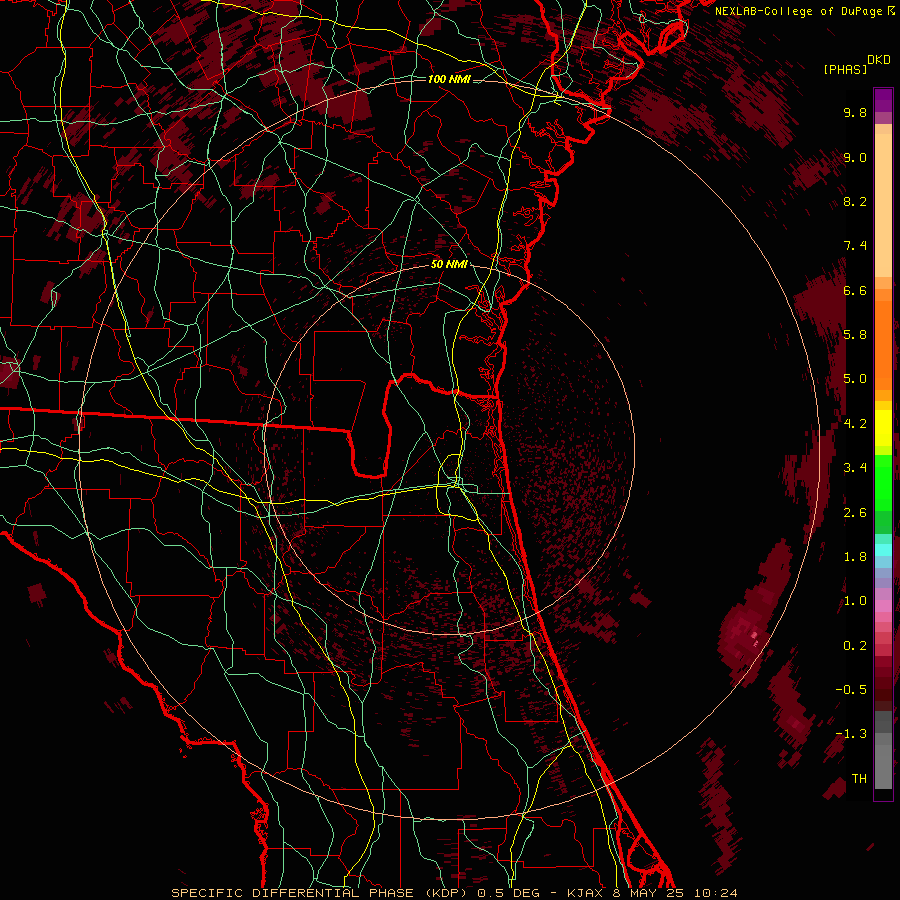
Task: Click the 10:24 timestamp in the caption
Action: pyautogui.click(x=716, y=893)
